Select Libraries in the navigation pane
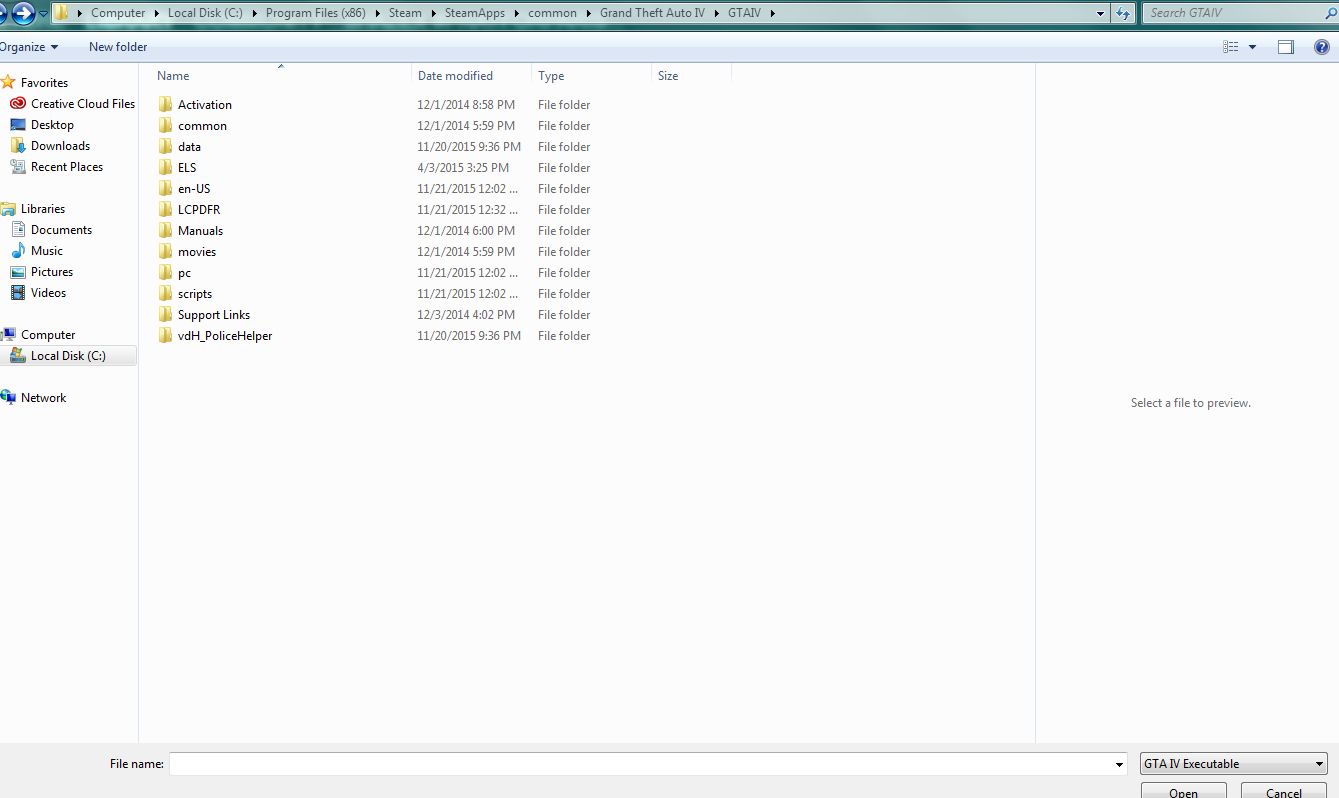The height and width of the screenshot is (798, 1339). (43, 209)
